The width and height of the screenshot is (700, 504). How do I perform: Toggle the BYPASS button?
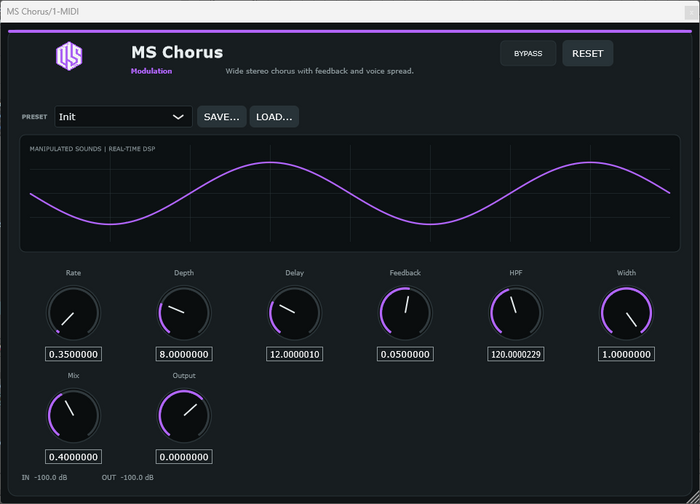[528, 54]
